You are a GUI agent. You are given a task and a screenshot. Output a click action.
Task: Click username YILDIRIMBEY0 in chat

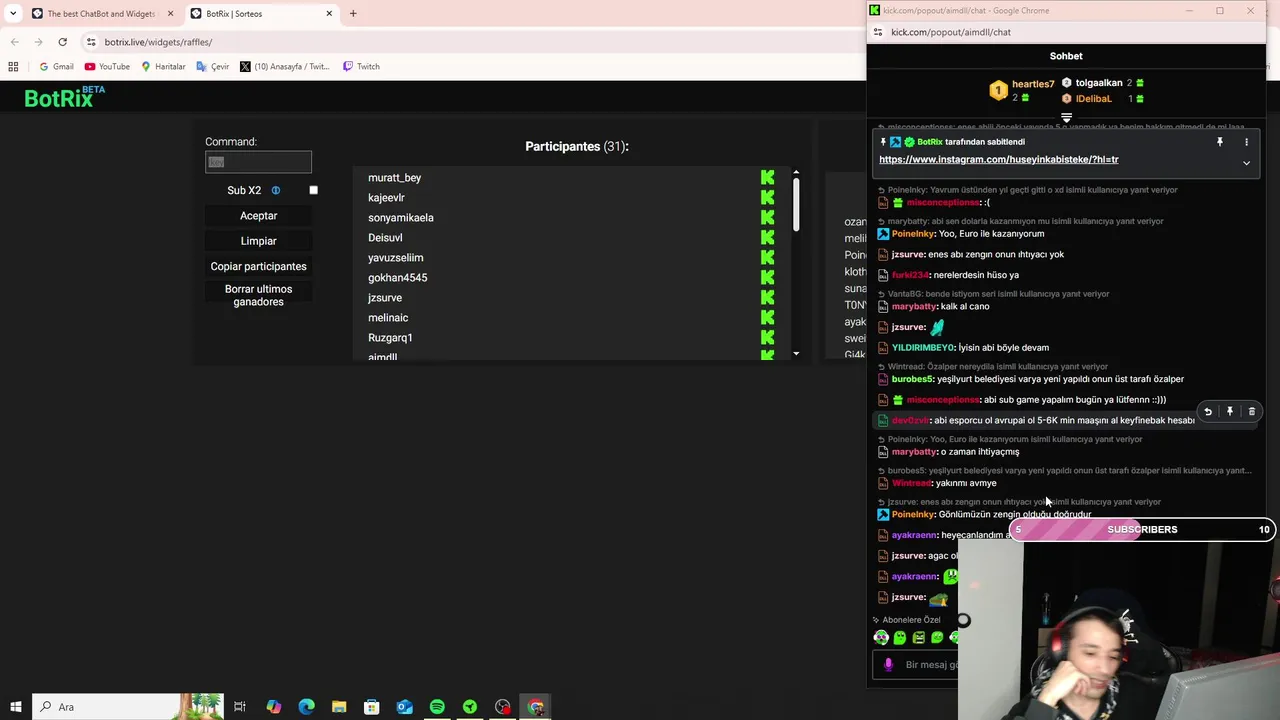click(922, 348)
